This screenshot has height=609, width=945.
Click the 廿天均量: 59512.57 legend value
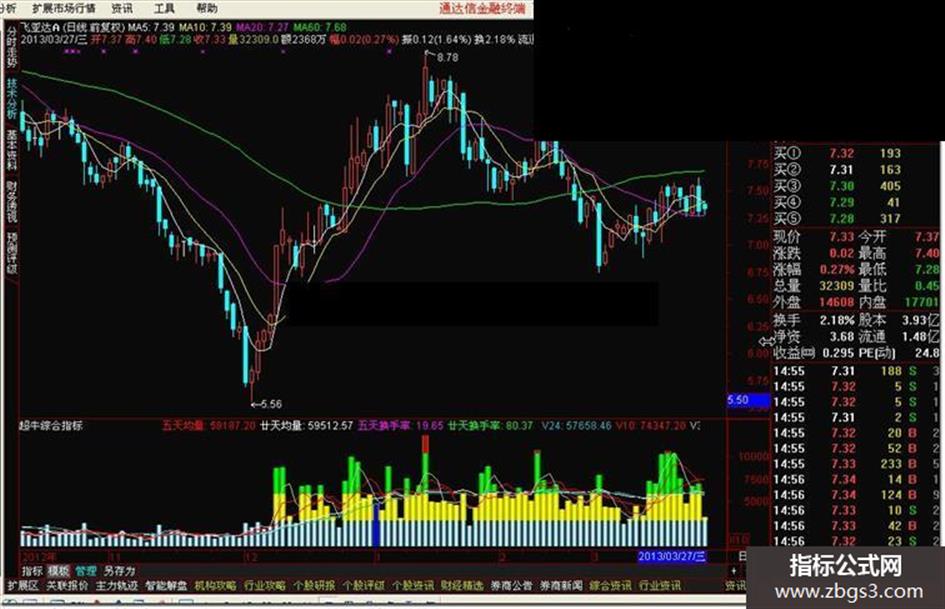click(307, 426)
